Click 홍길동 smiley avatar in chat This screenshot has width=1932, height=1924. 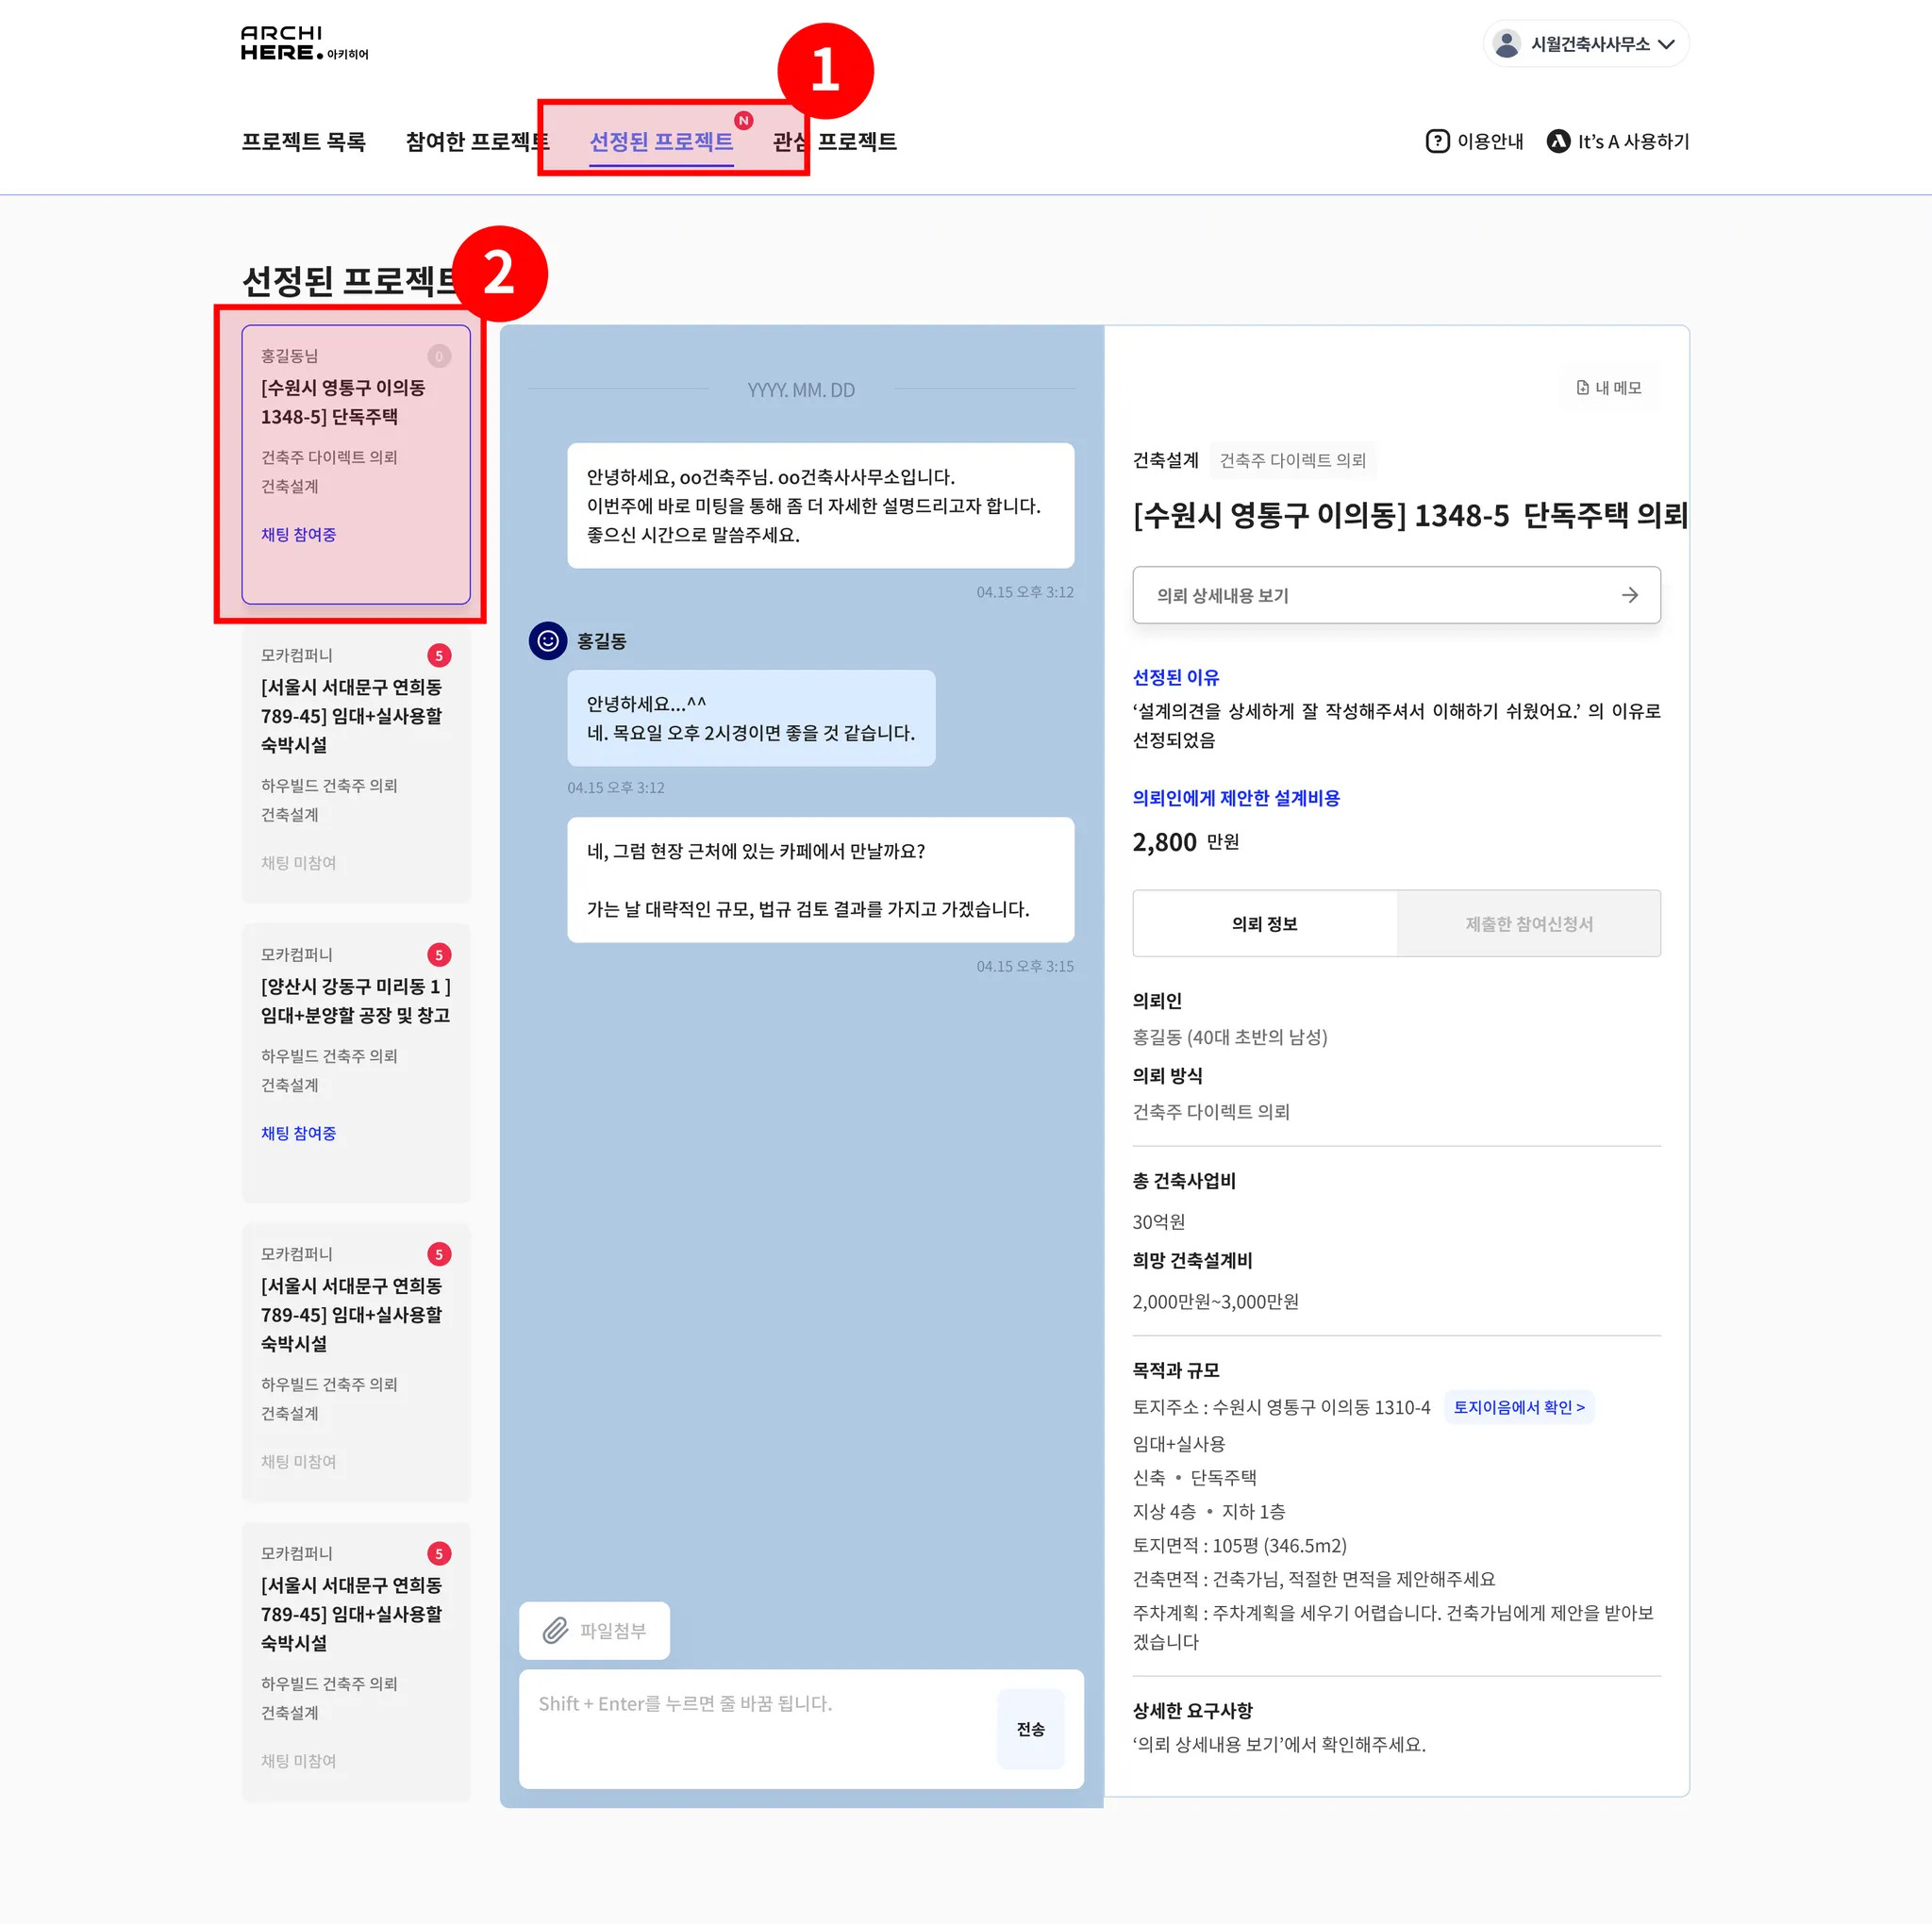point(548,641)
